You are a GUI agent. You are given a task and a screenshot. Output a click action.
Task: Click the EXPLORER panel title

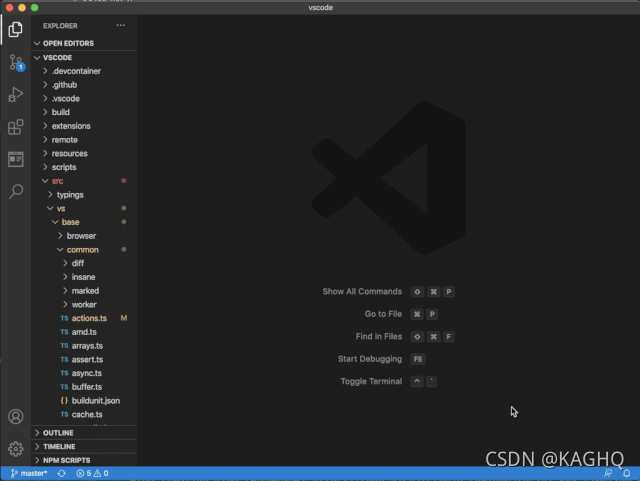[x=60, y=26]
